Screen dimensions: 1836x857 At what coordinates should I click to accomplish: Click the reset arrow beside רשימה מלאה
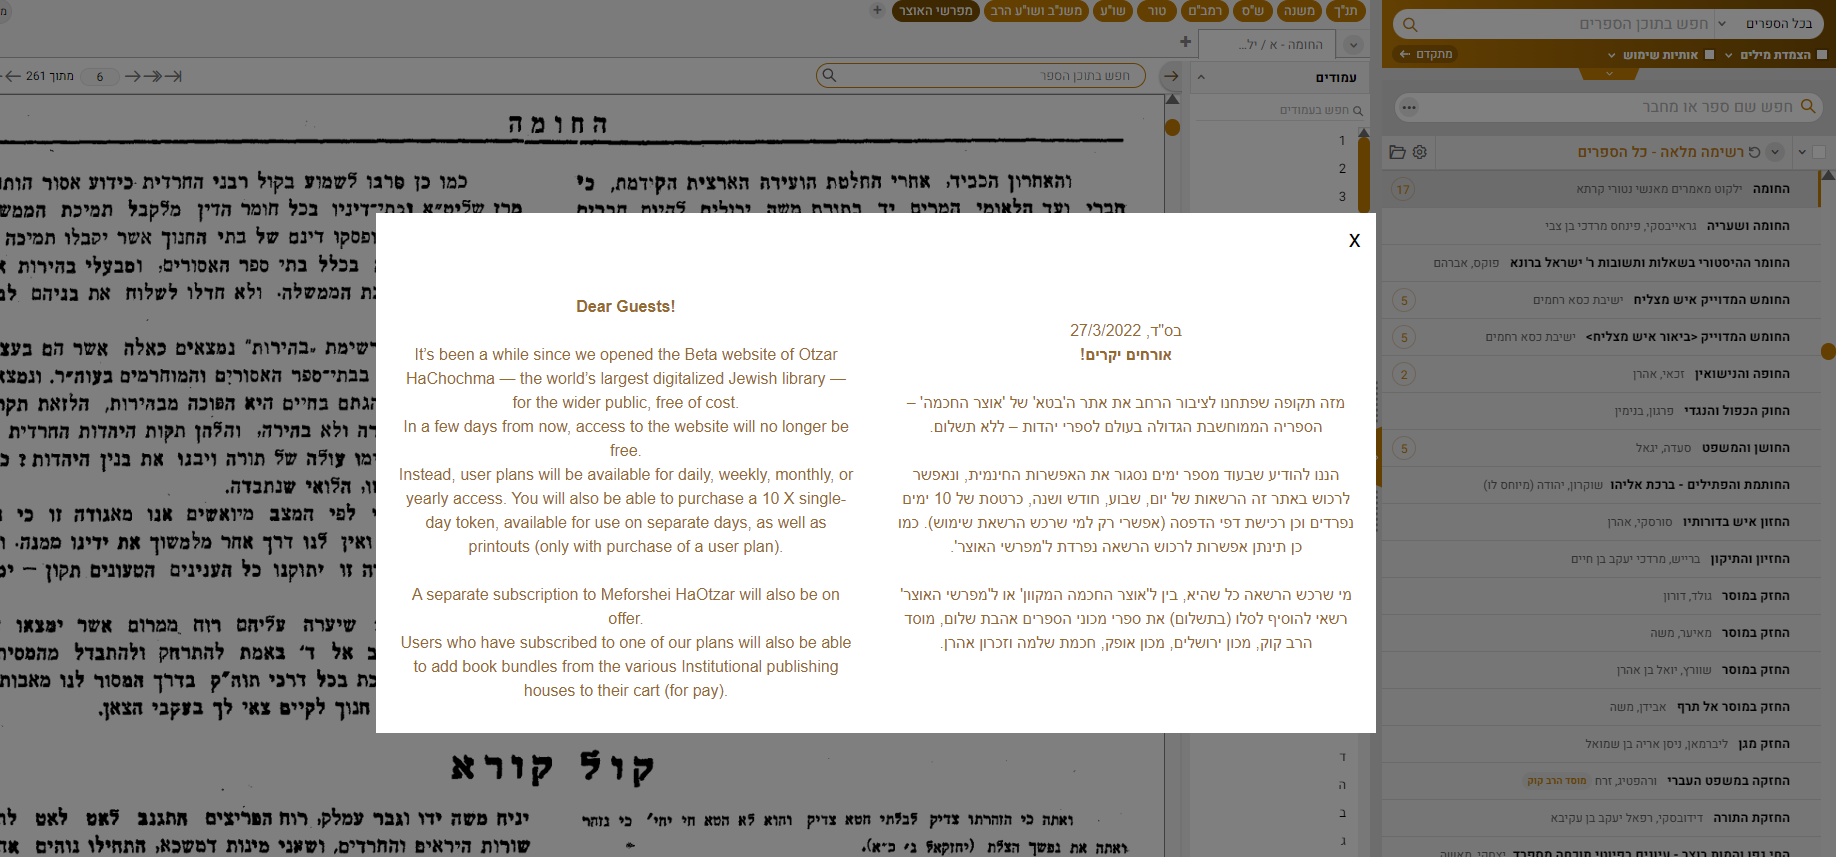point(1754,152)
